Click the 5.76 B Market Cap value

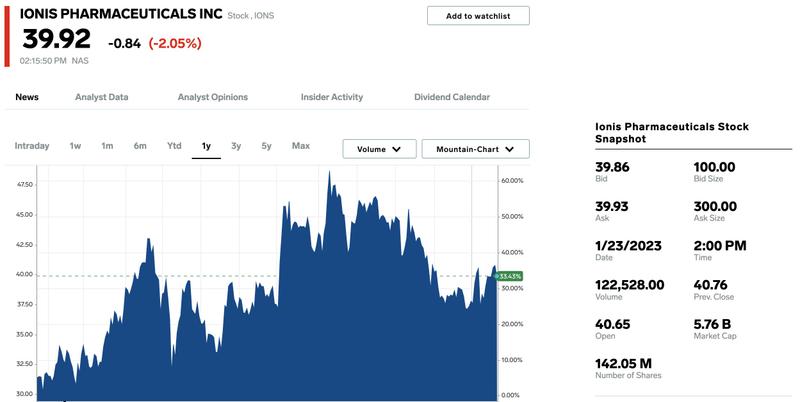pos(712,324)
